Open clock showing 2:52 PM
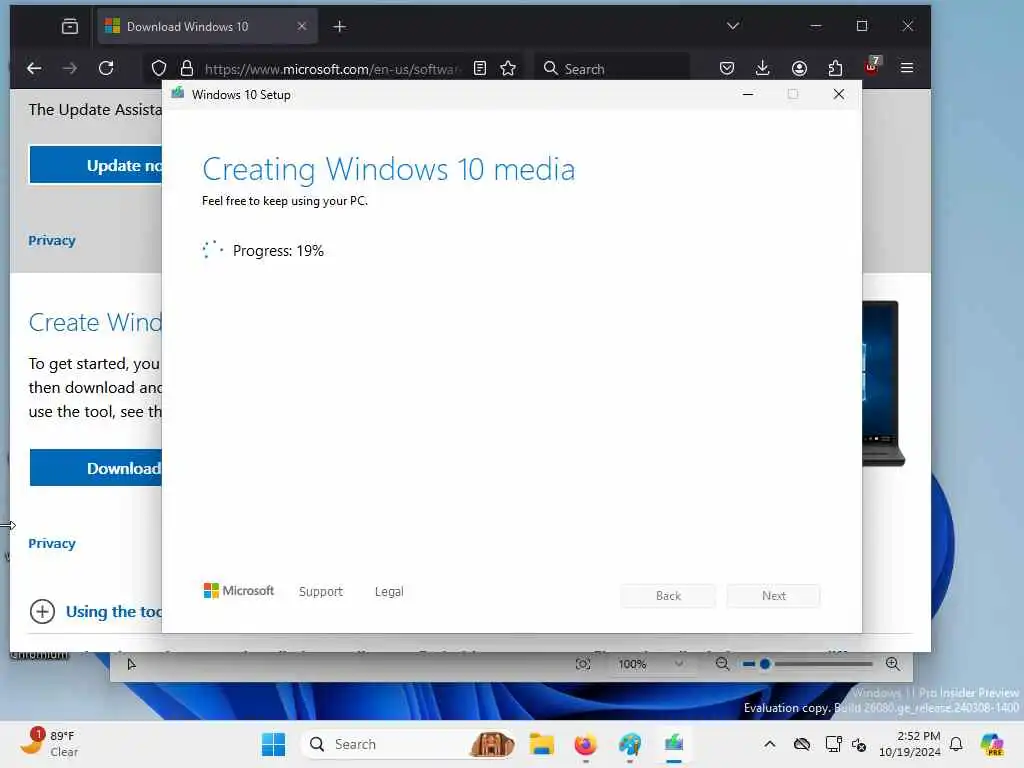Viewport: 1024px width, 768px height. click(910, 744)
